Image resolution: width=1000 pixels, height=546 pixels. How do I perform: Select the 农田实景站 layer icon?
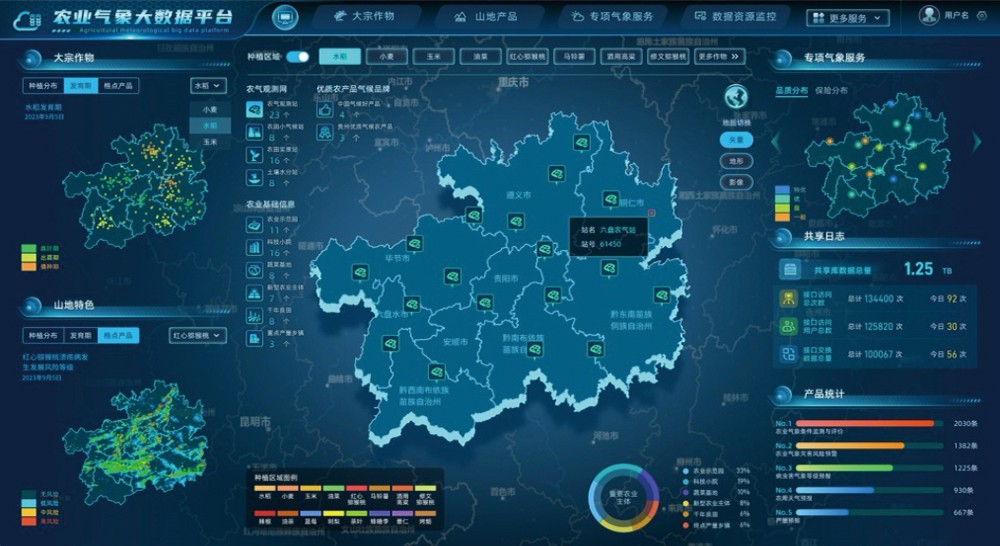click(x=254, y=155)
